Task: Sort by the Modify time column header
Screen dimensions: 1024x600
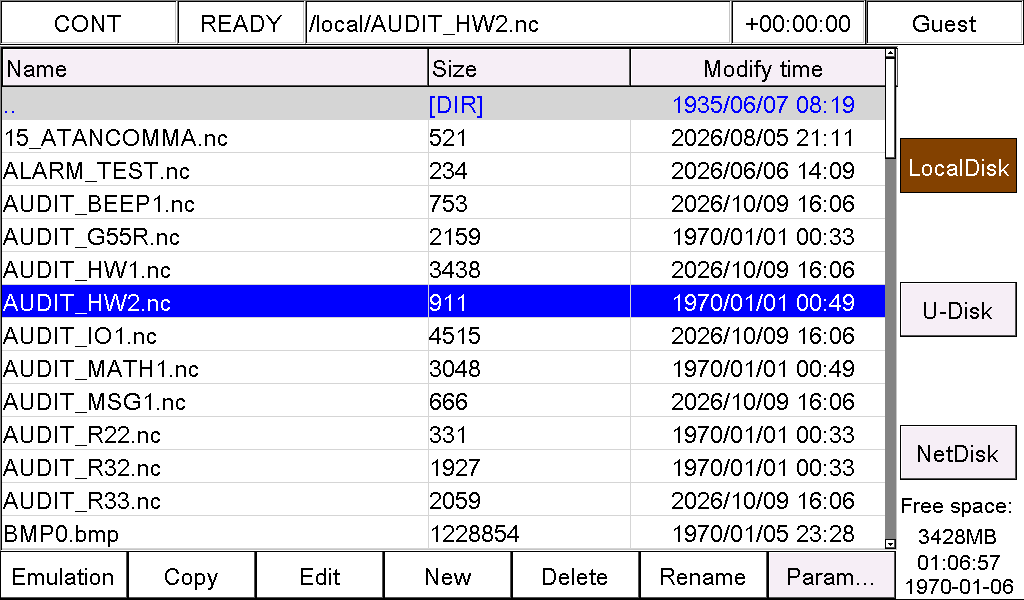Action: (758, 69)
